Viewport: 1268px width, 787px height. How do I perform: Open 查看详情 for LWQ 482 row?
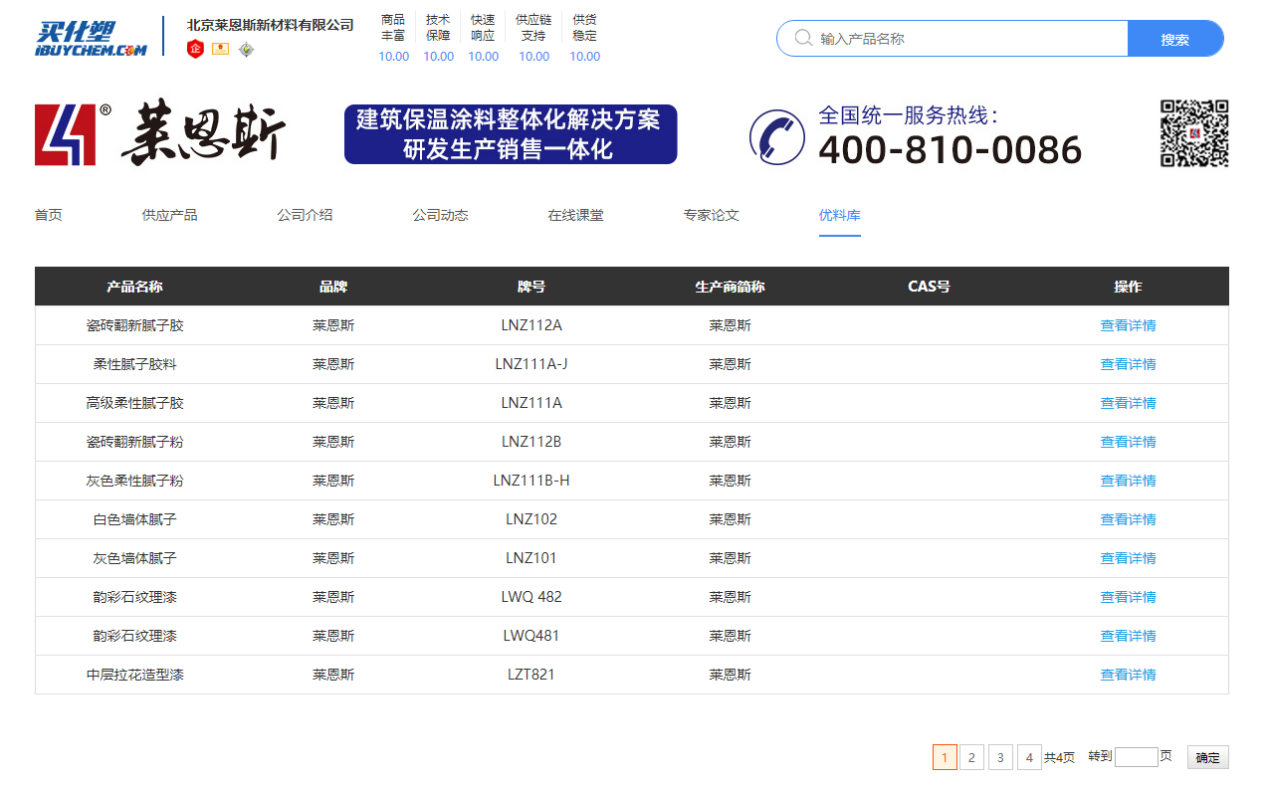coord(1127,597)
